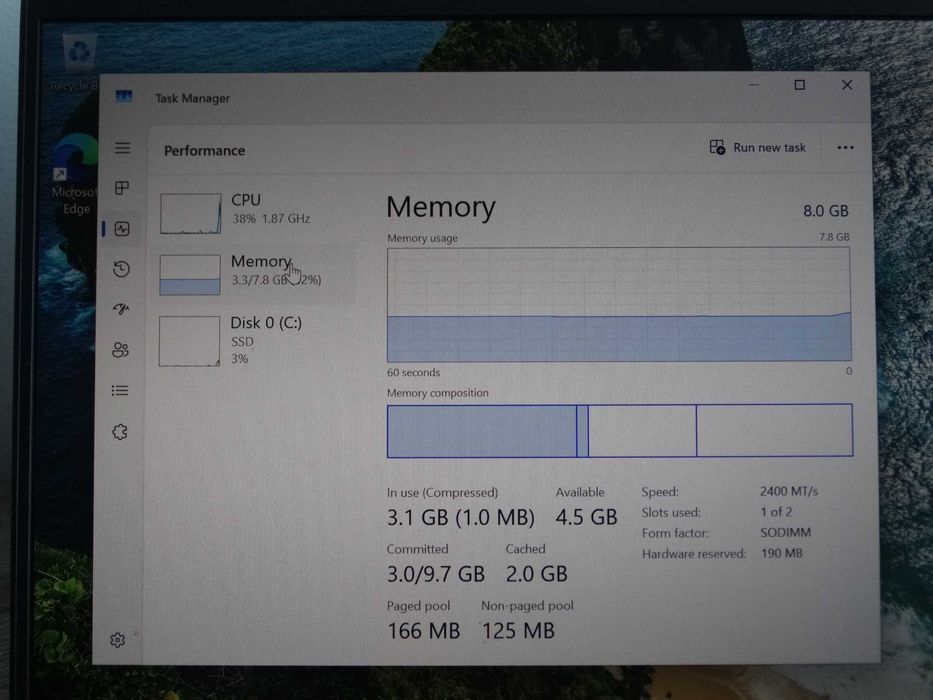Minimize the Task Manager window

(753, 85)
